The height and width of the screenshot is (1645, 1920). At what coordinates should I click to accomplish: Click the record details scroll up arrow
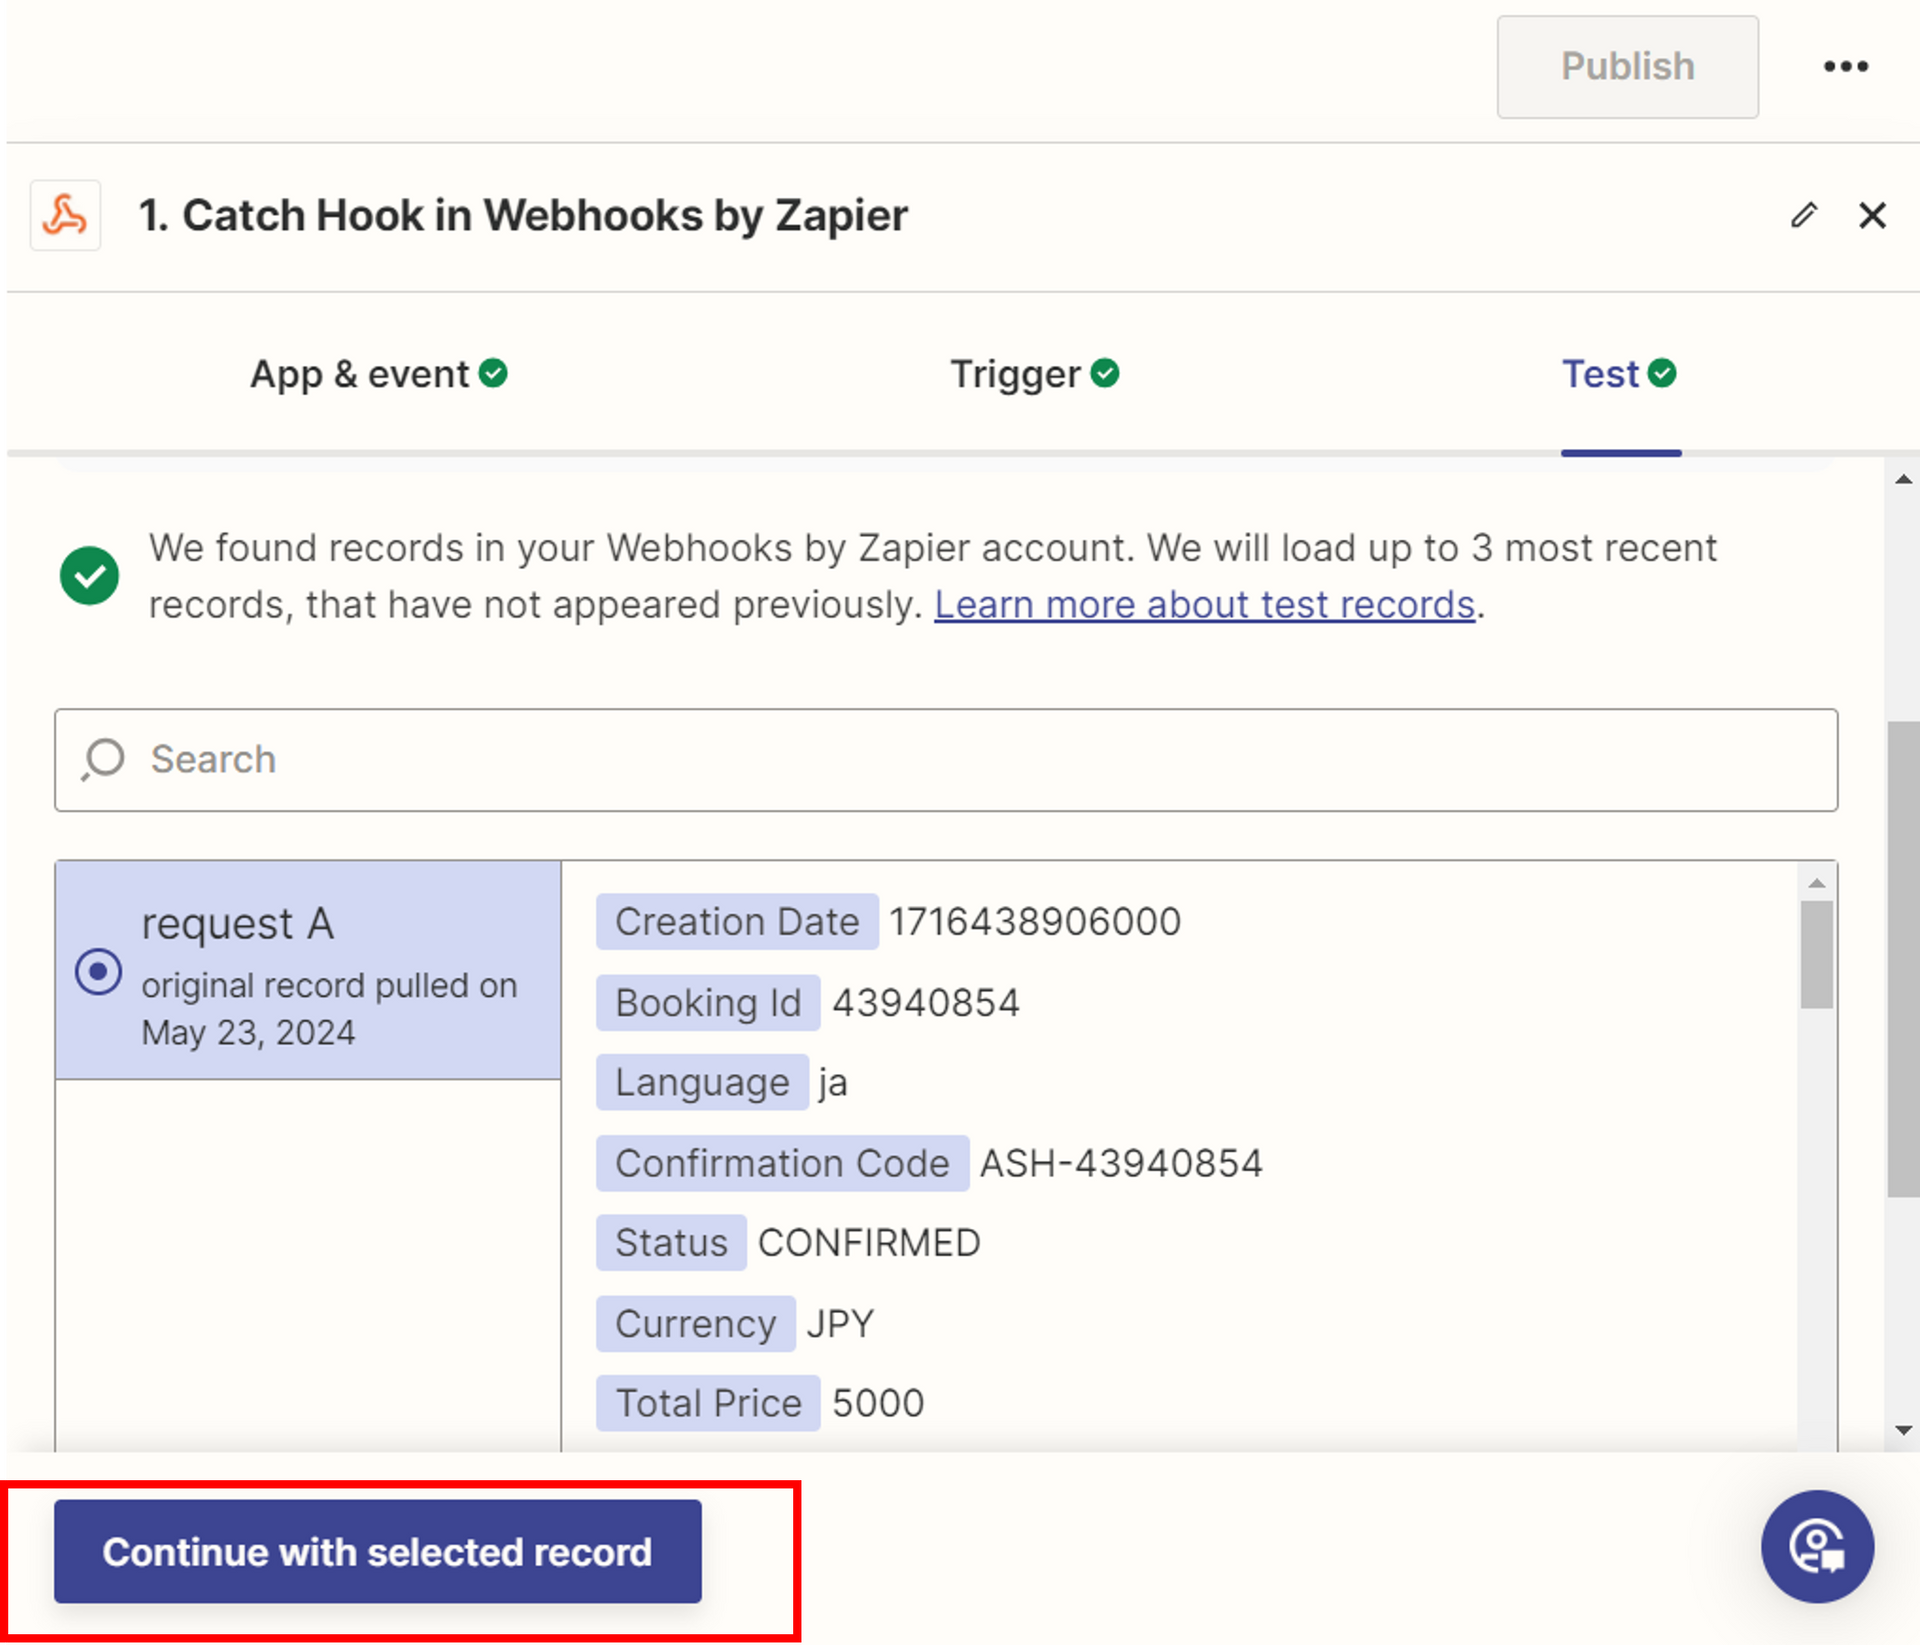tap(1816, 883)
